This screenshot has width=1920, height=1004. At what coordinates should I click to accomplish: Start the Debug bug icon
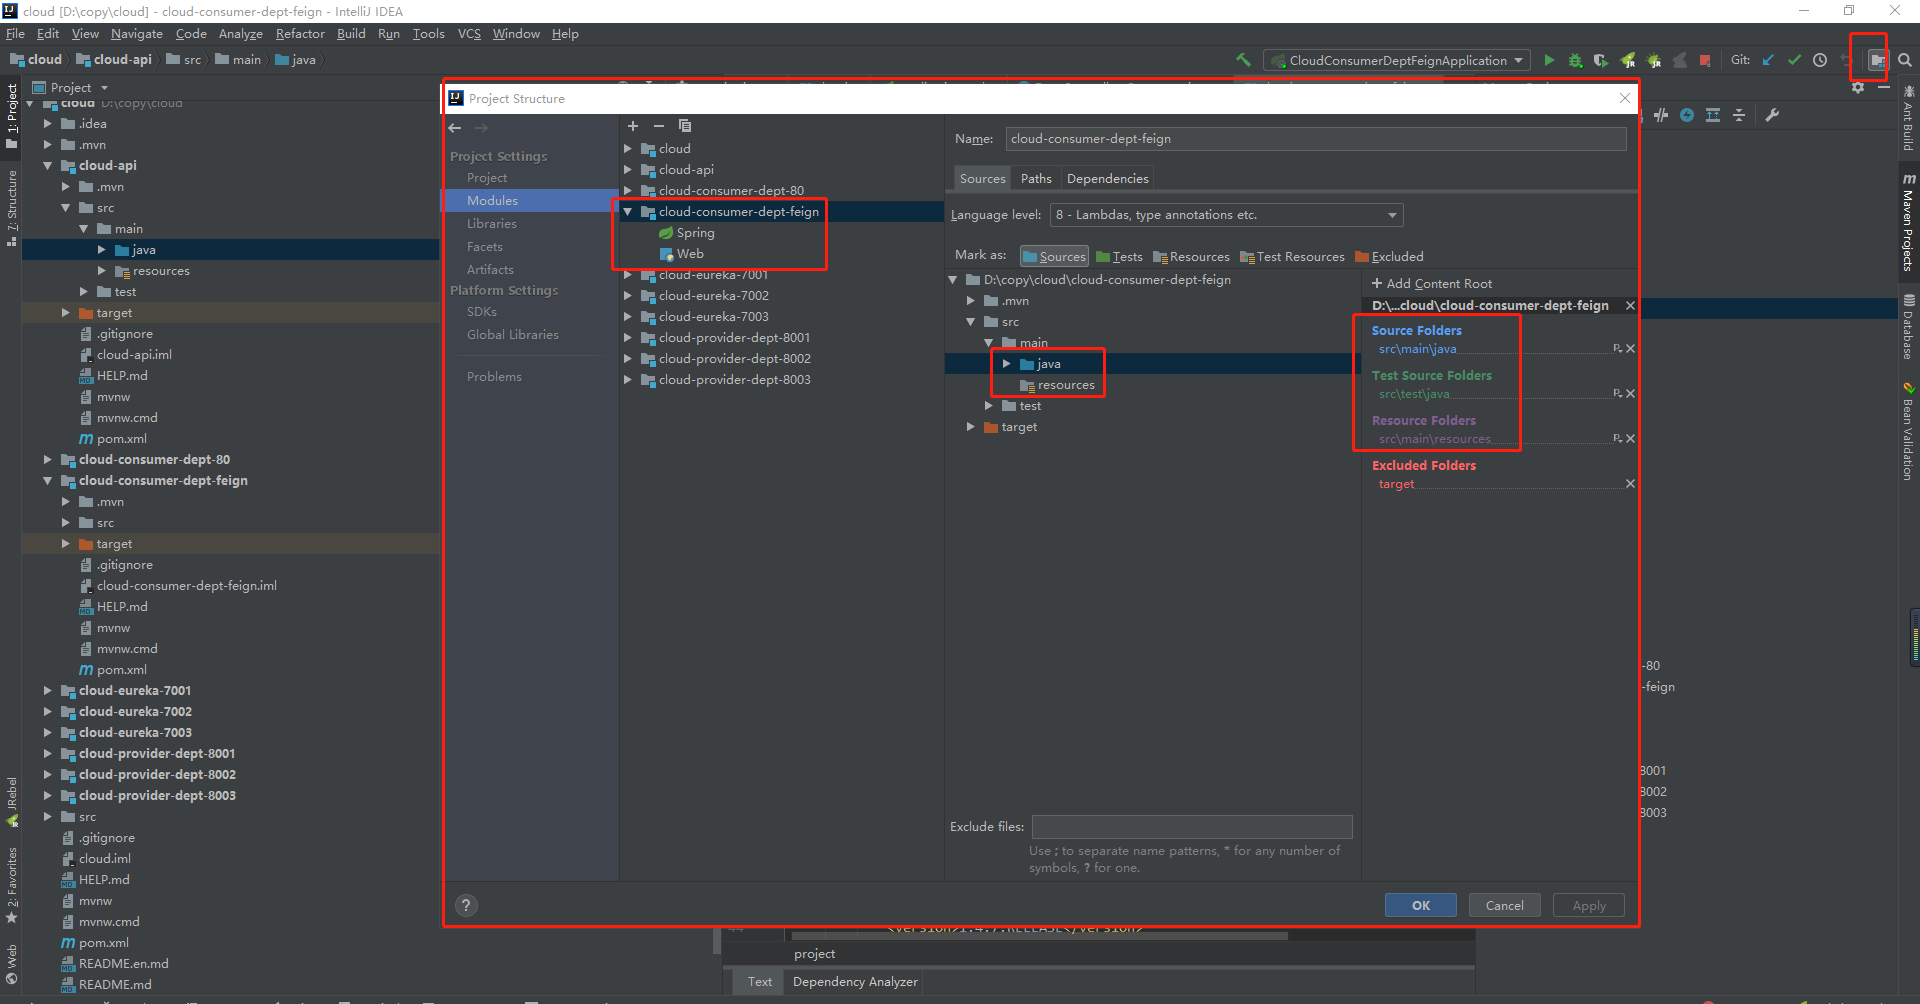click(1575, 60)
